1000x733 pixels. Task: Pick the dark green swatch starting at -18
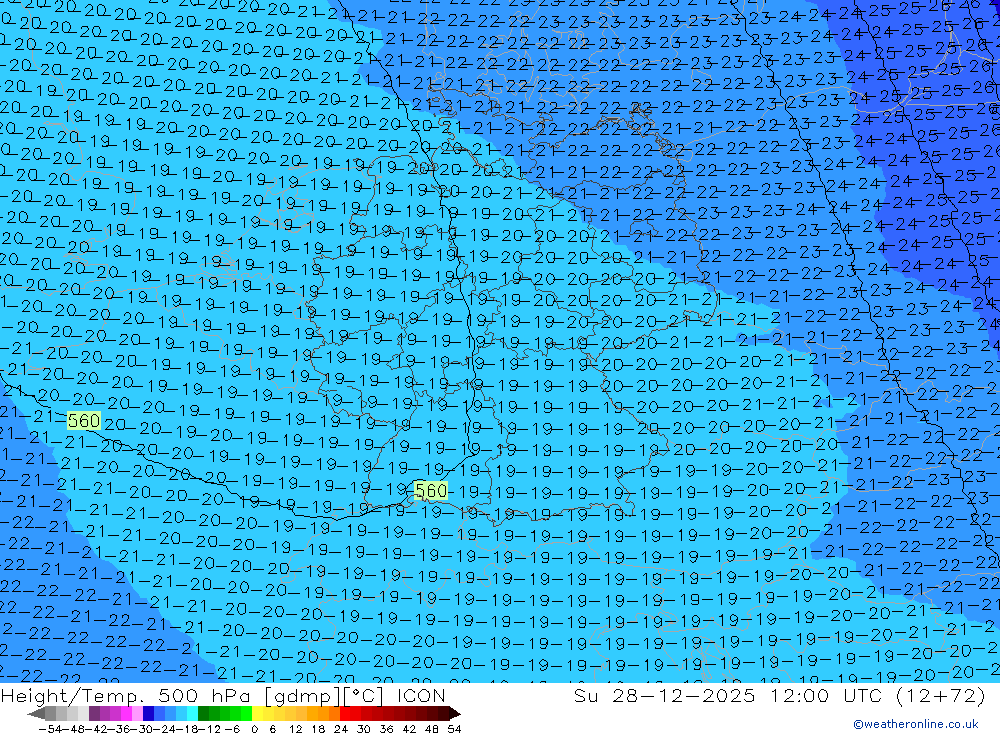point(203,714)
